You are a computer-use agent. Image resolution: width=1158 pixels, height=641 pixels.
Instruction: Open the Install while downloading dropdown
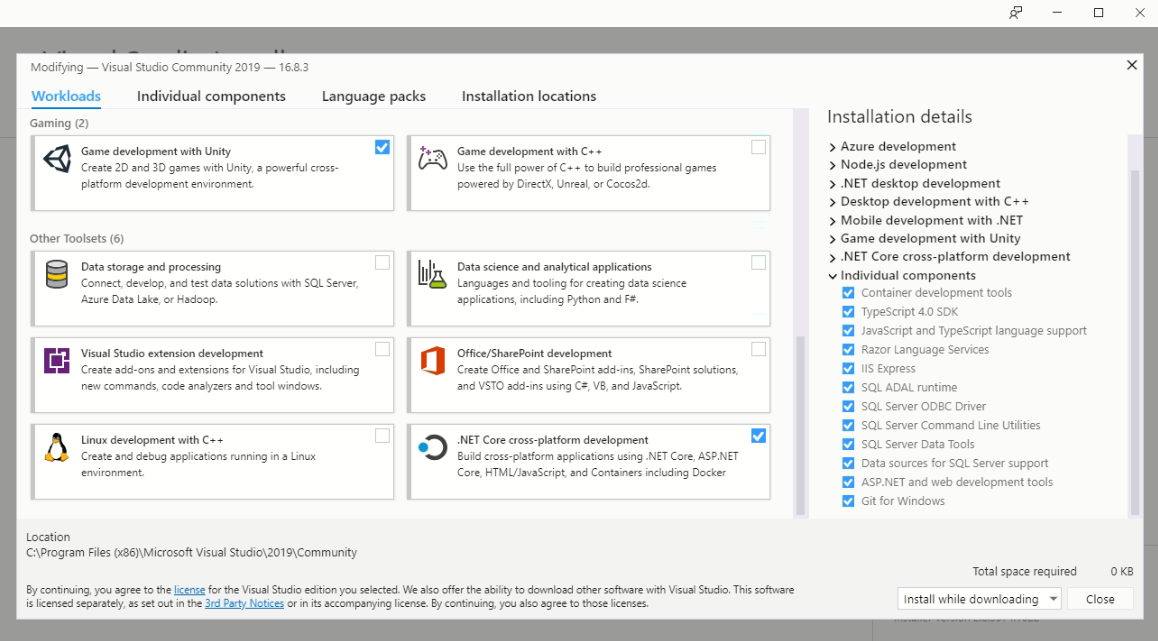tap(979, 599)
